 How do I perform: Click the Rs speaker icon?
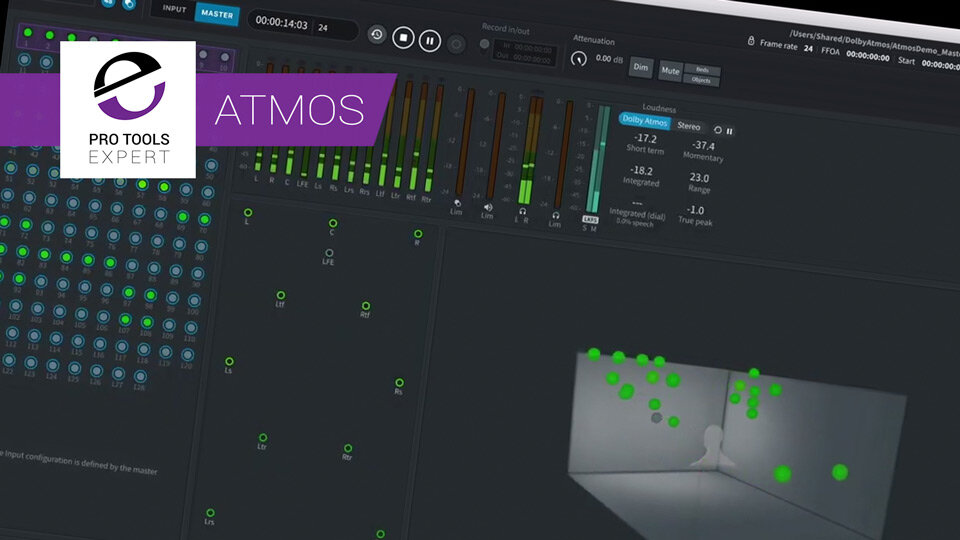pyautogui.click(x=399, y=382)
